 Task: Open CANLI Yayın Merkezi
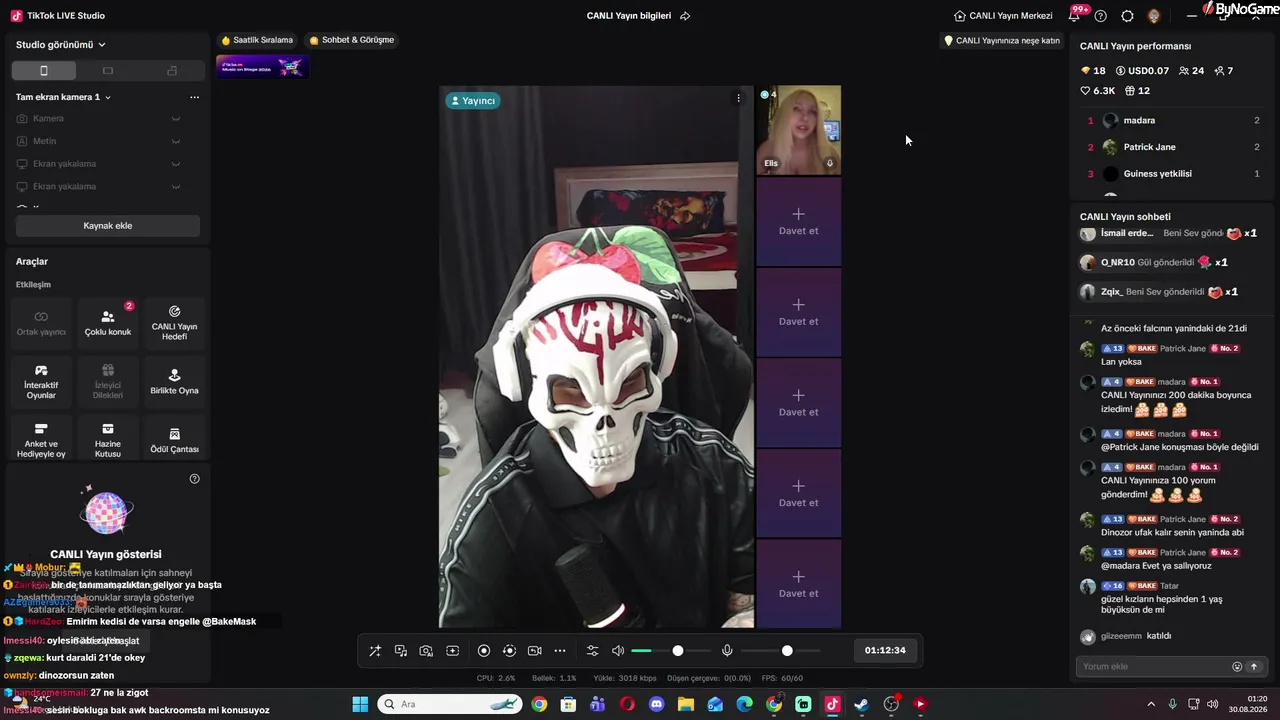(x=1003, y=16)
